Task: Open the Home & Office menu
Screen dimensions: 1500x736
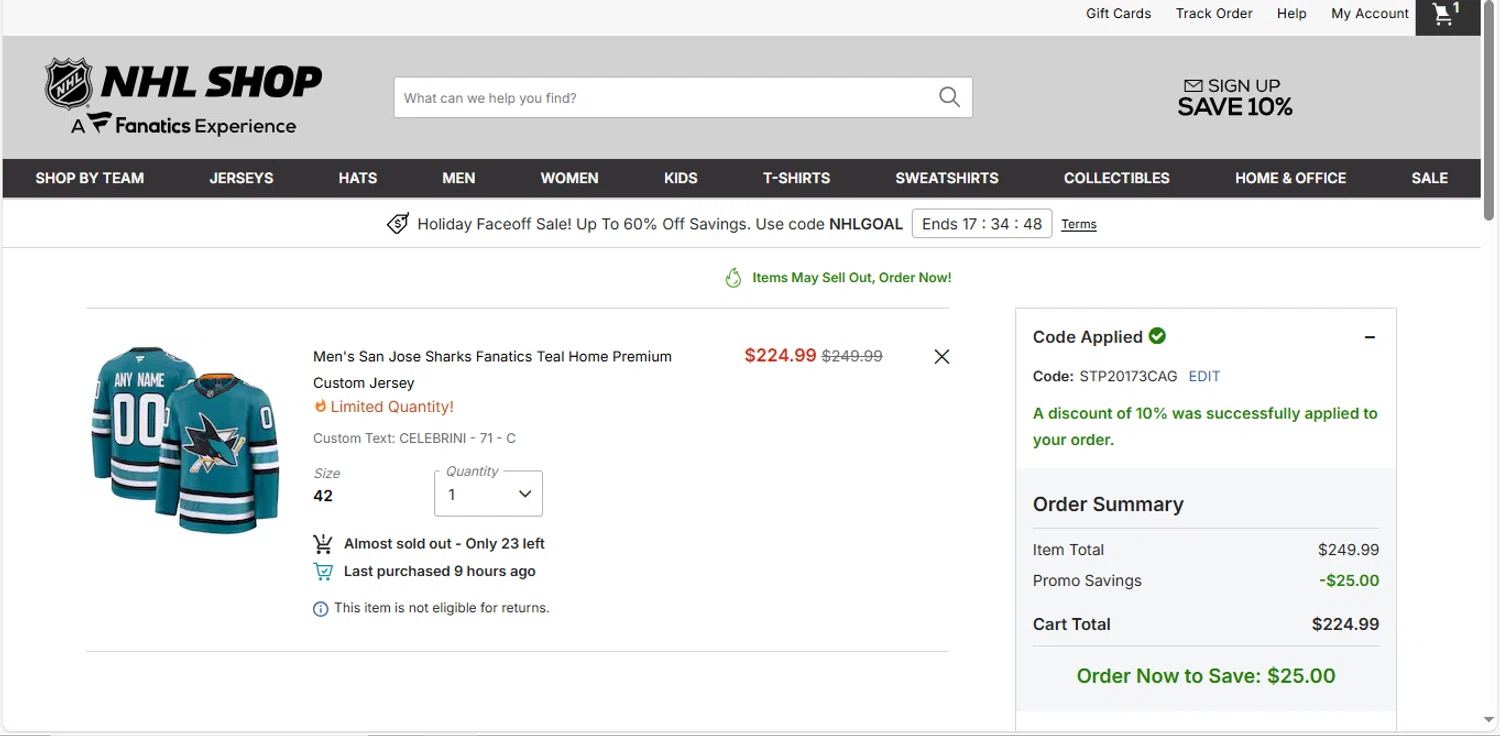Action: [1290, 178]
